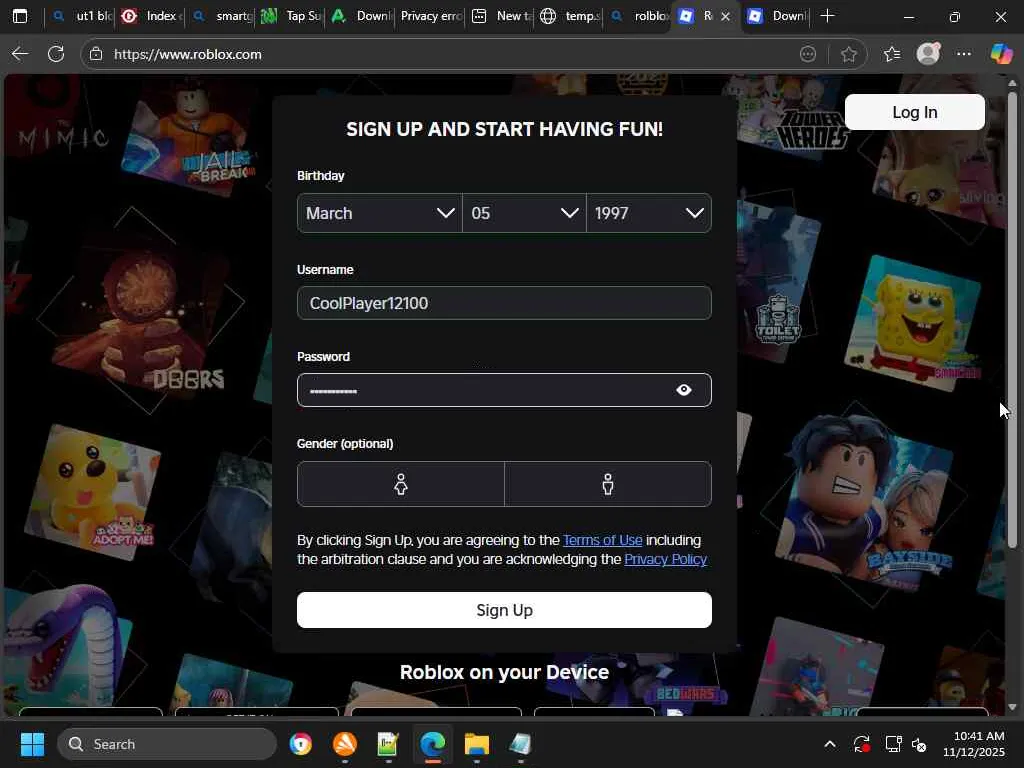Image resolution: width=1024 pixels, height=768 pixels.
Task: Go back with the browser back arrow
Action: pyautogui.click(x=20, y=54)
